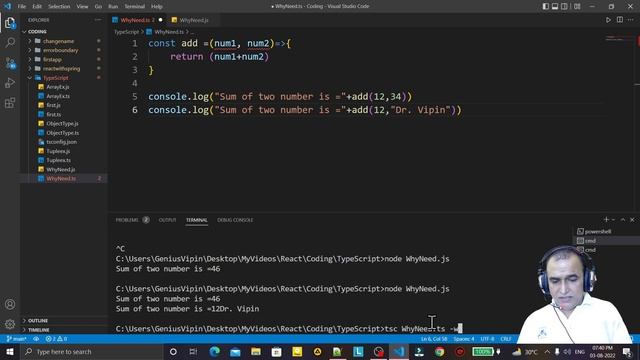The height and width of the screenshot is (360, 640).
Task: Click the Run Code play icon
Action: (608, 20)
